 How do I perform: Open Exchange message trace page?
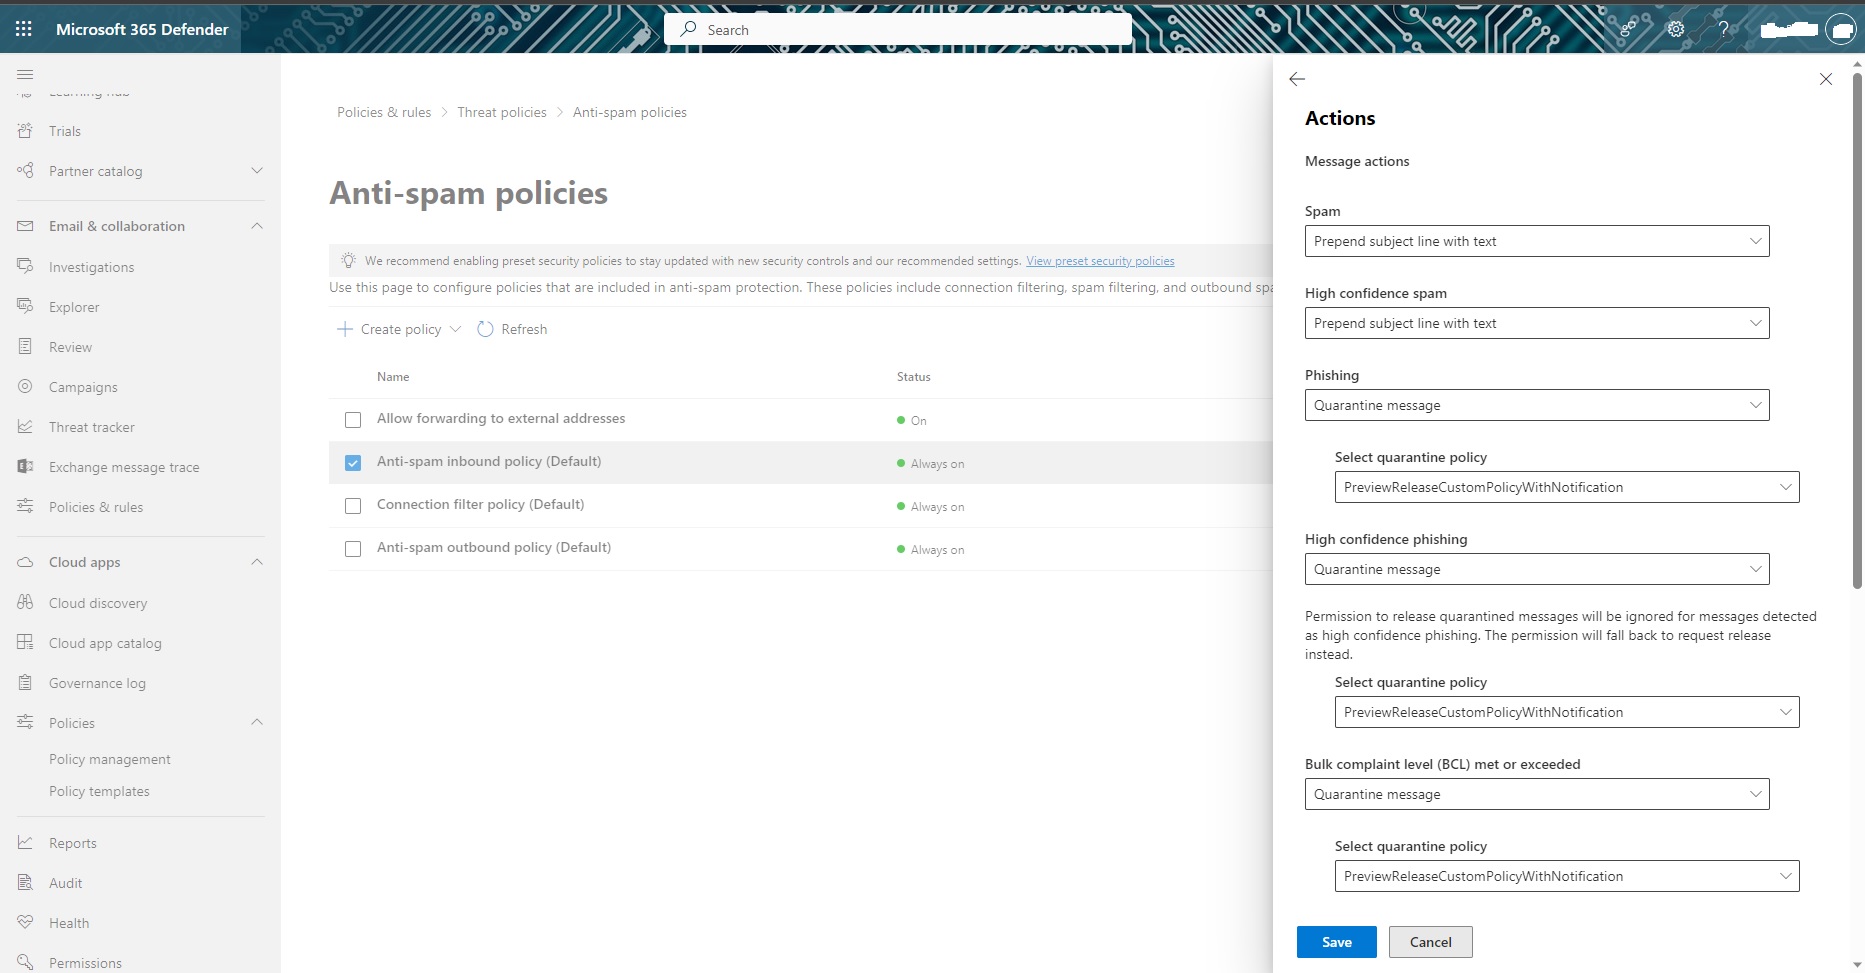tap(124, 467)
